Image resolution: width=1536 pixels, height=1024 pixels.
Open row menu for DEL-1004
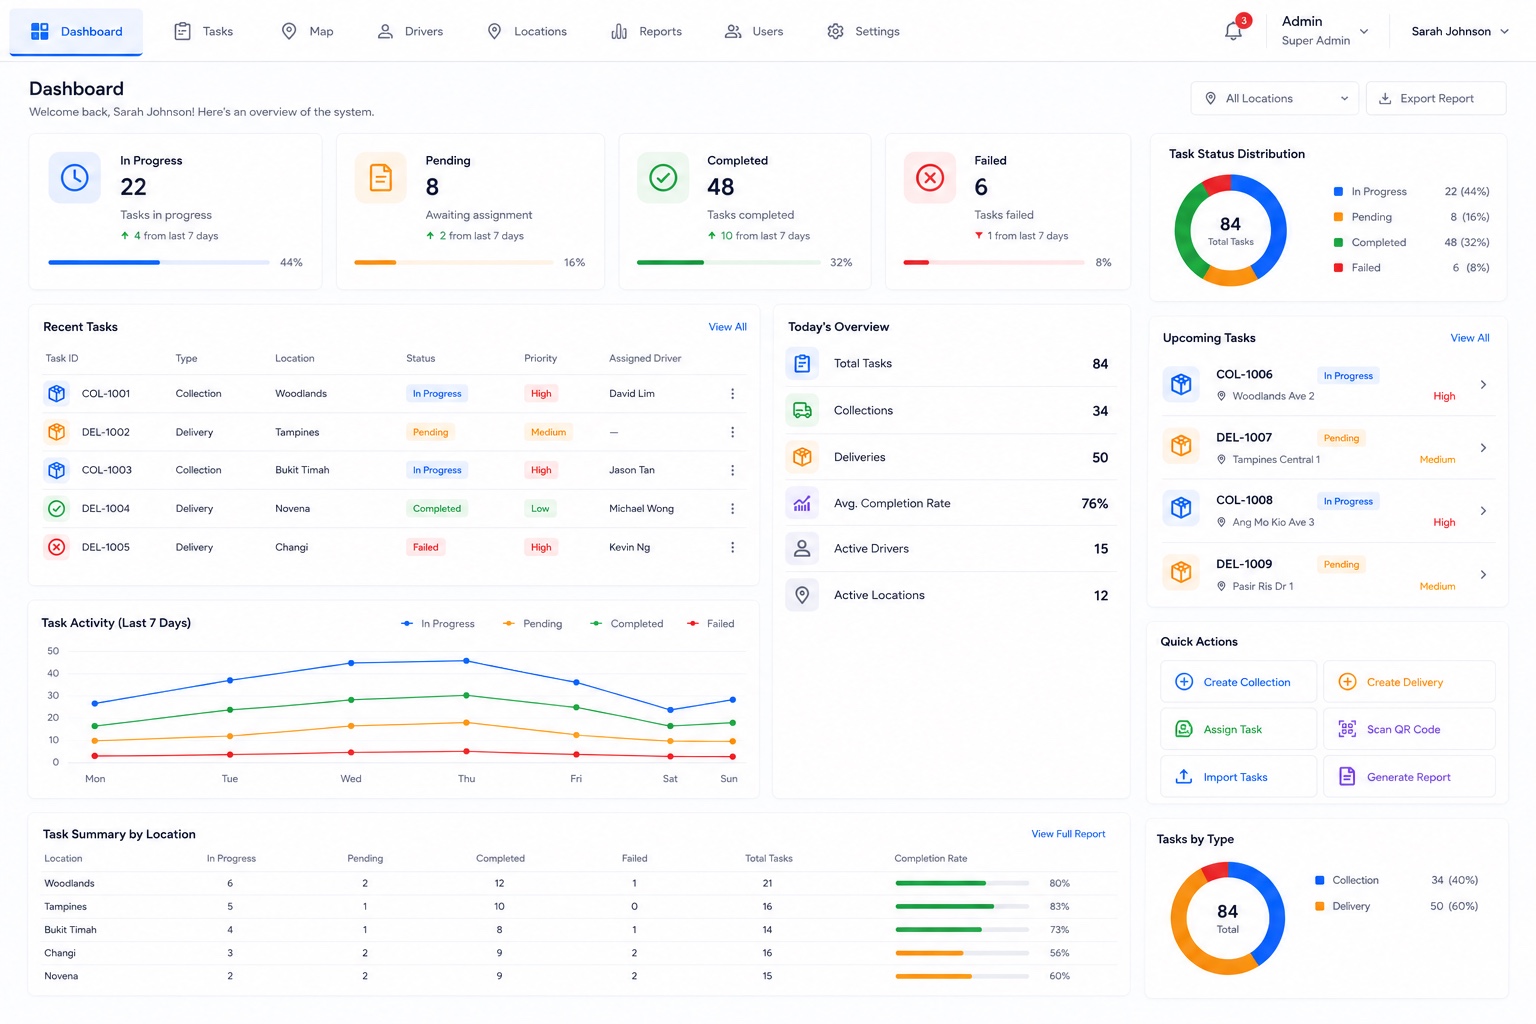tap(732, 509)
